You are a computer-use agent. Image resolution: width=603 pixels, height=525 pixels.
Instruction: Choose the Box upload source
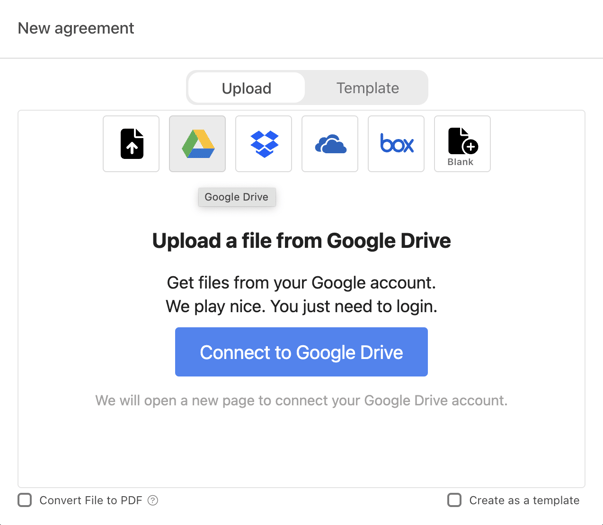[x=396, y=144]
